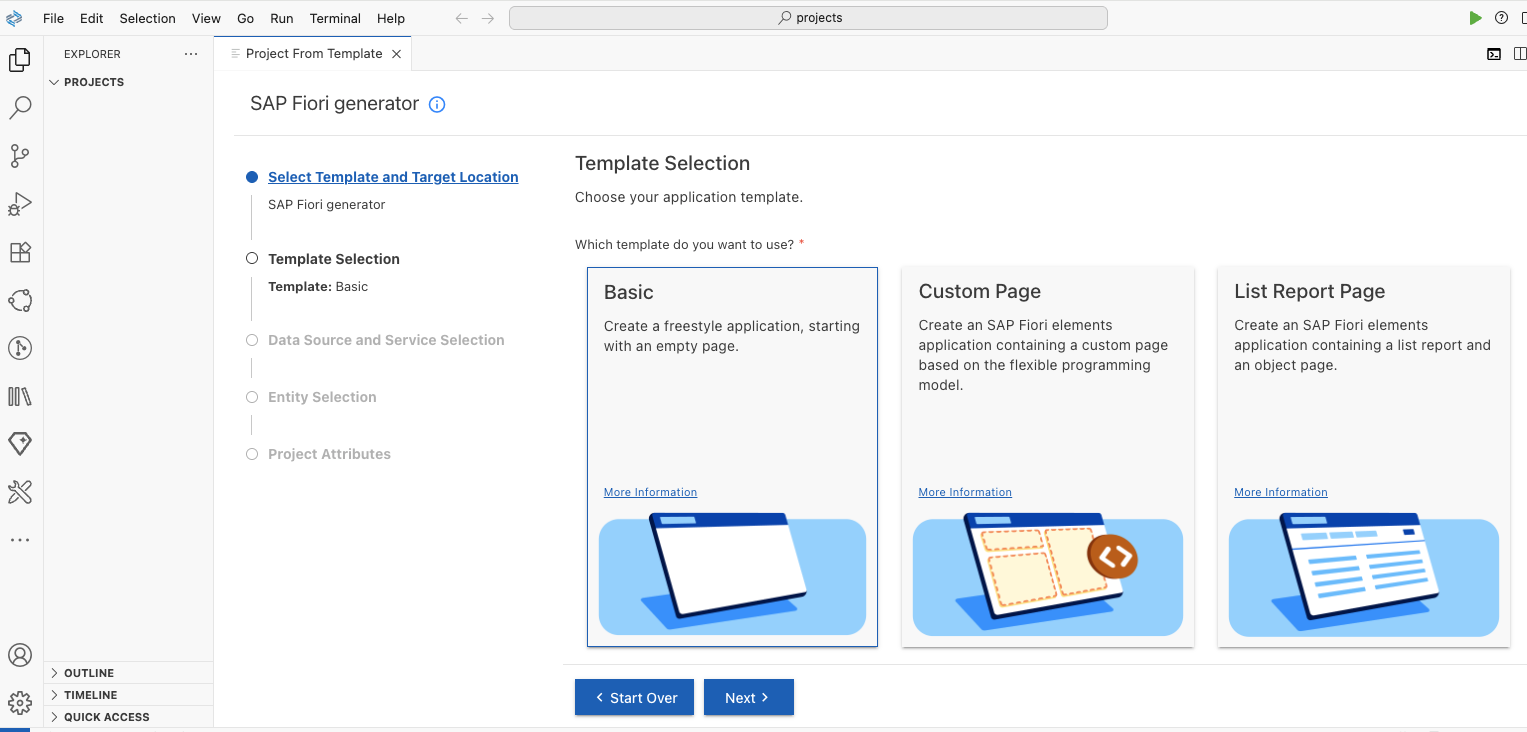The image size is (1527, 732).
Task: Open the Go menu
Action: 246,18
